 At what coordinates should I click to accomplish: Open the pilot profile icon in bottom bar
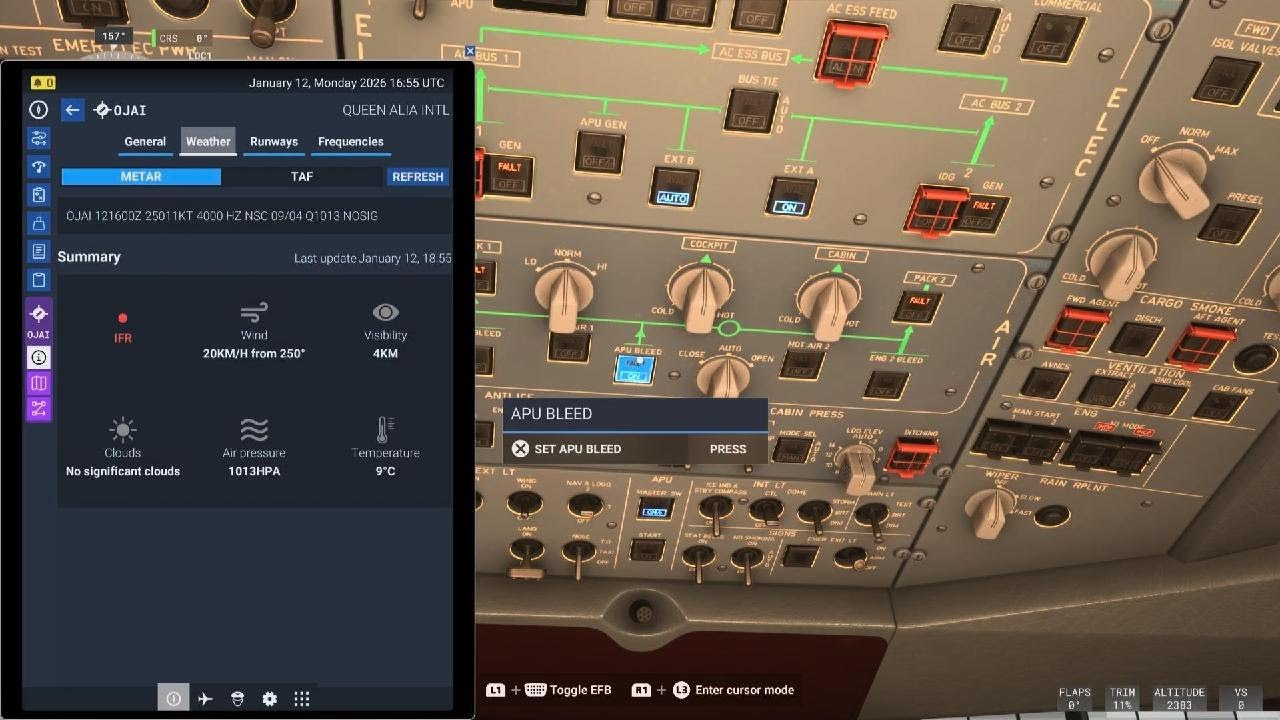pyautogui.click(x=237, y=699)
